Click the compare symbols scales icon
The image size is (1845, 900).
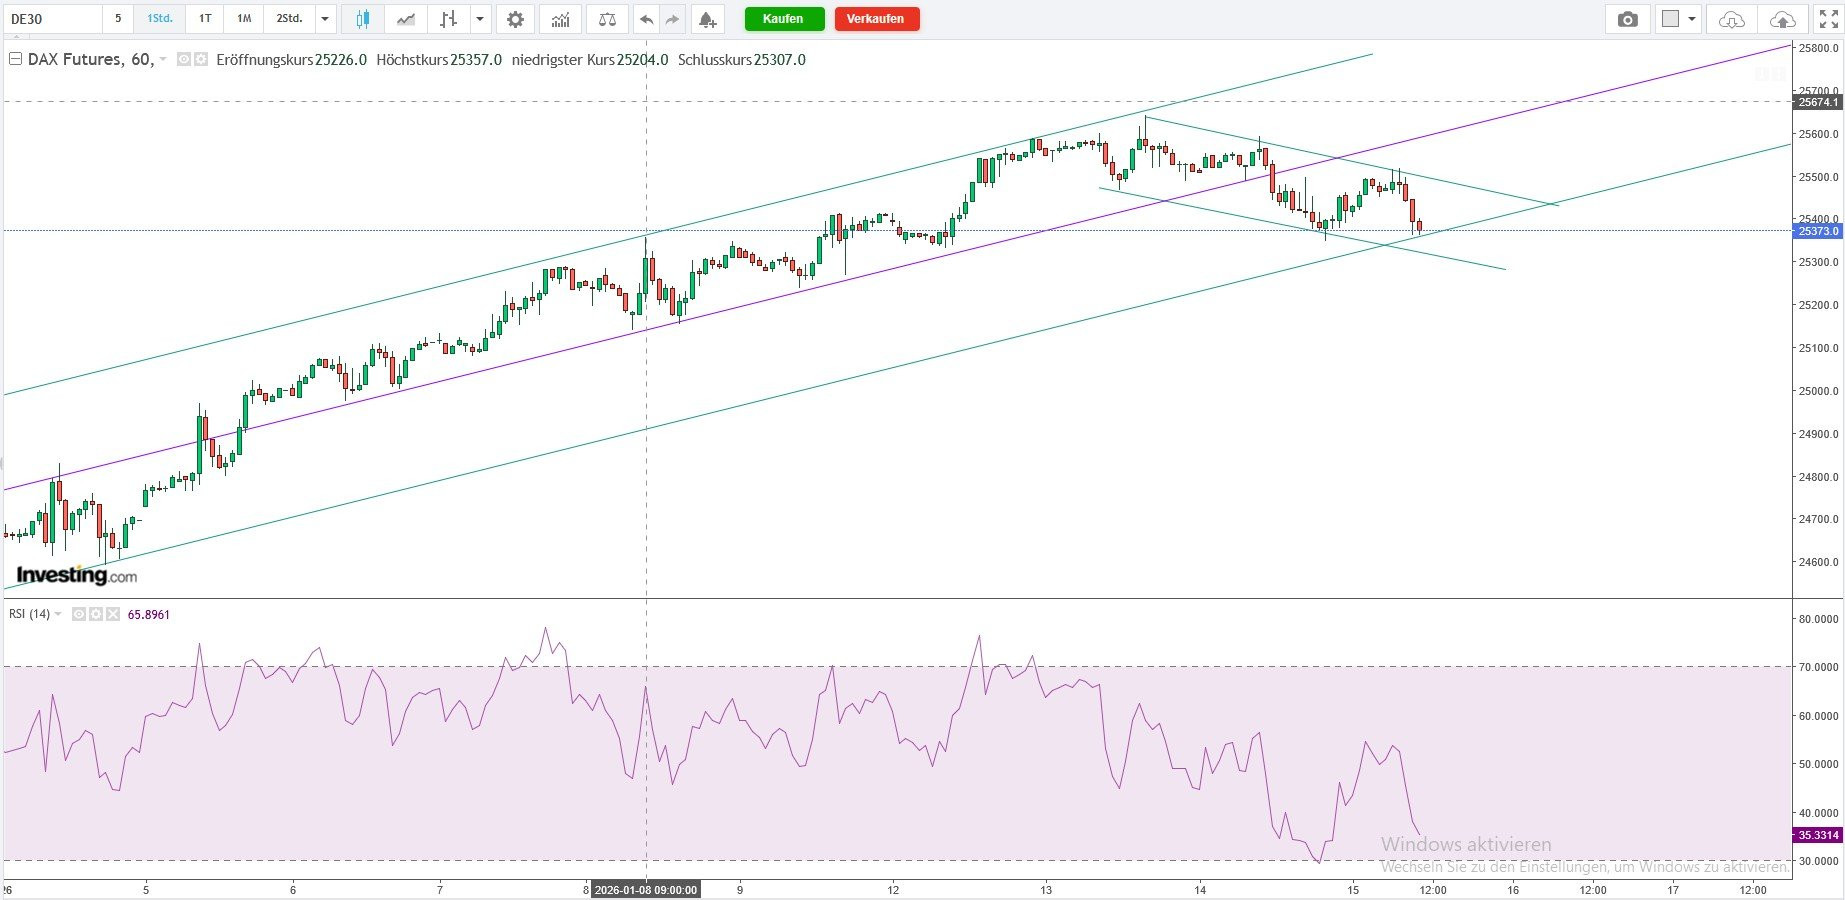[x=607, y=19]
